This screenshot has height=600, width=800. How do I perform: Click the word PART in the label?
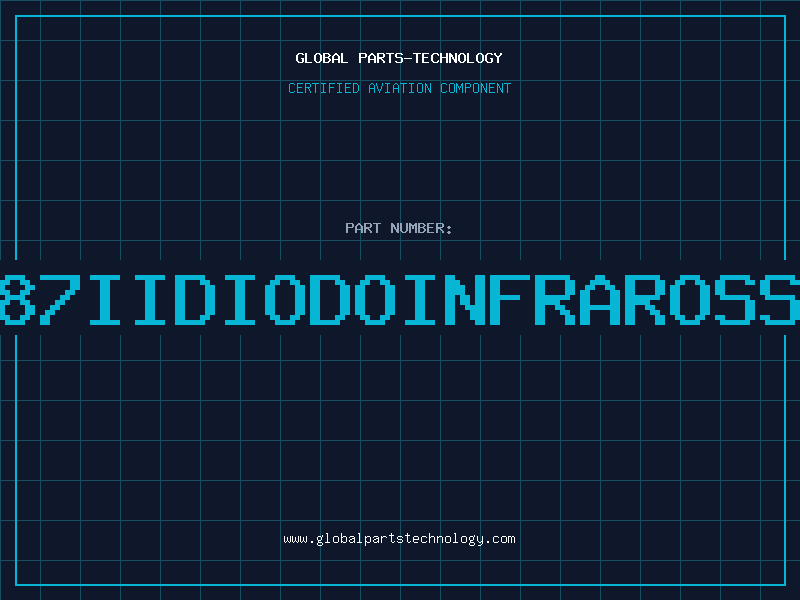pos(363,228)
